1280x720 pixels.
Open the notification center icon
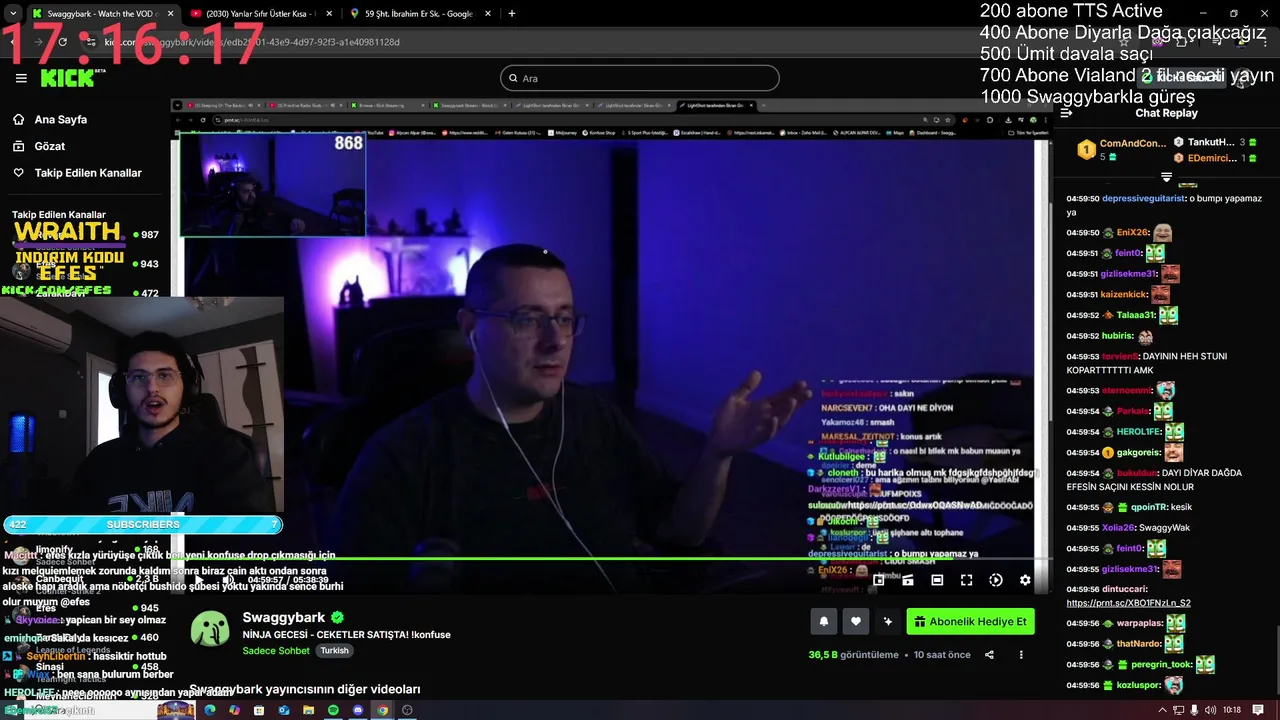[x=1256, y=710]
